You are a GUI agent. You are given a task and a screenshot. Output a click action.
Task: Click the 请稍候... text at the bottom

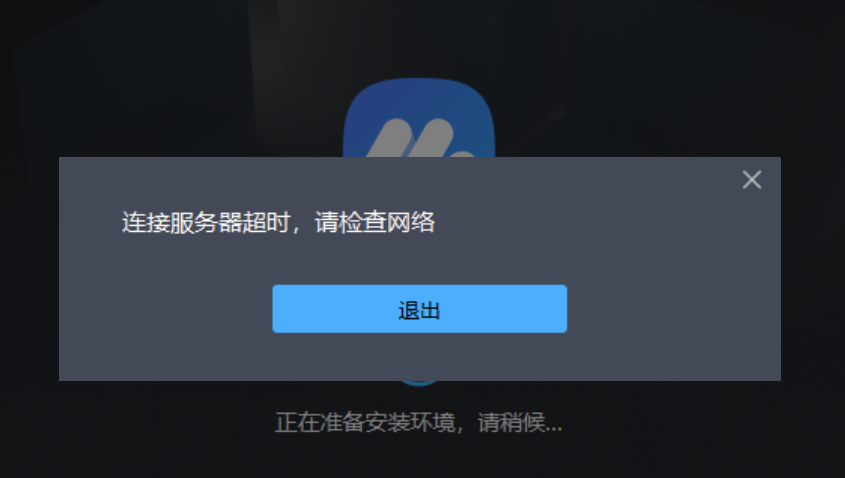(x=520, y=422)
